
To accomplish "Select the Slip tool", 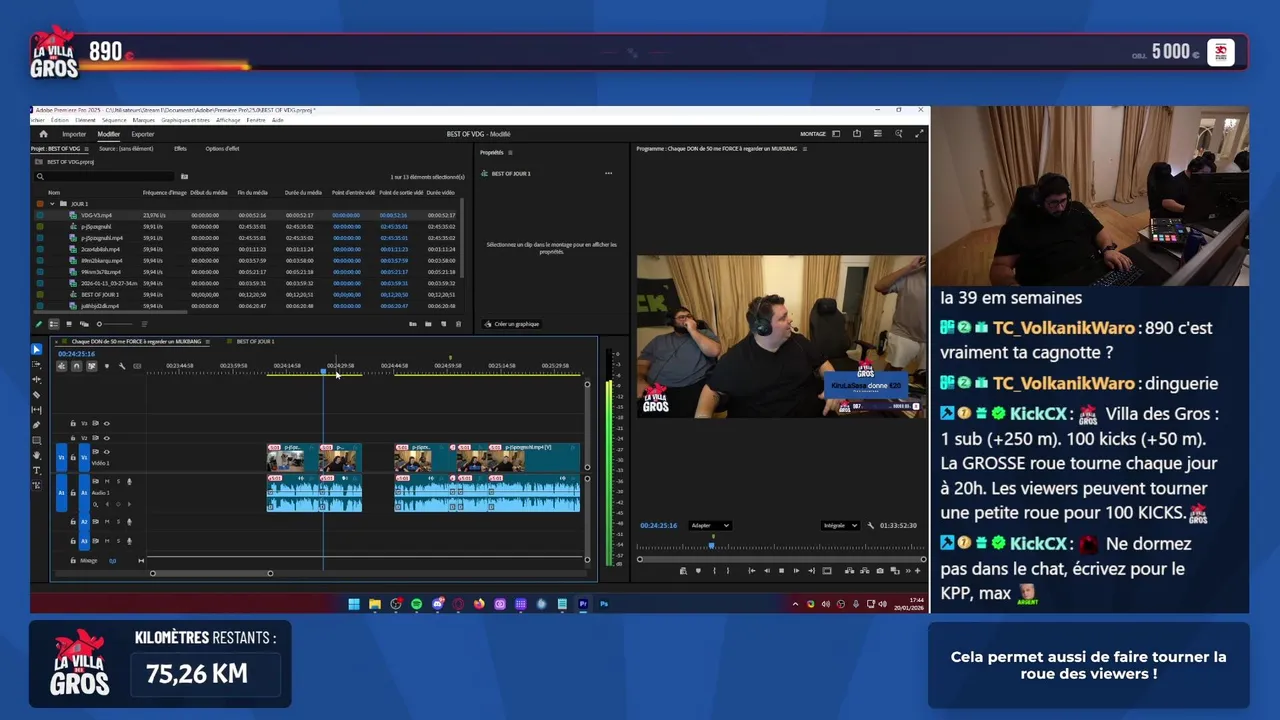I will [x=37, y=410].
